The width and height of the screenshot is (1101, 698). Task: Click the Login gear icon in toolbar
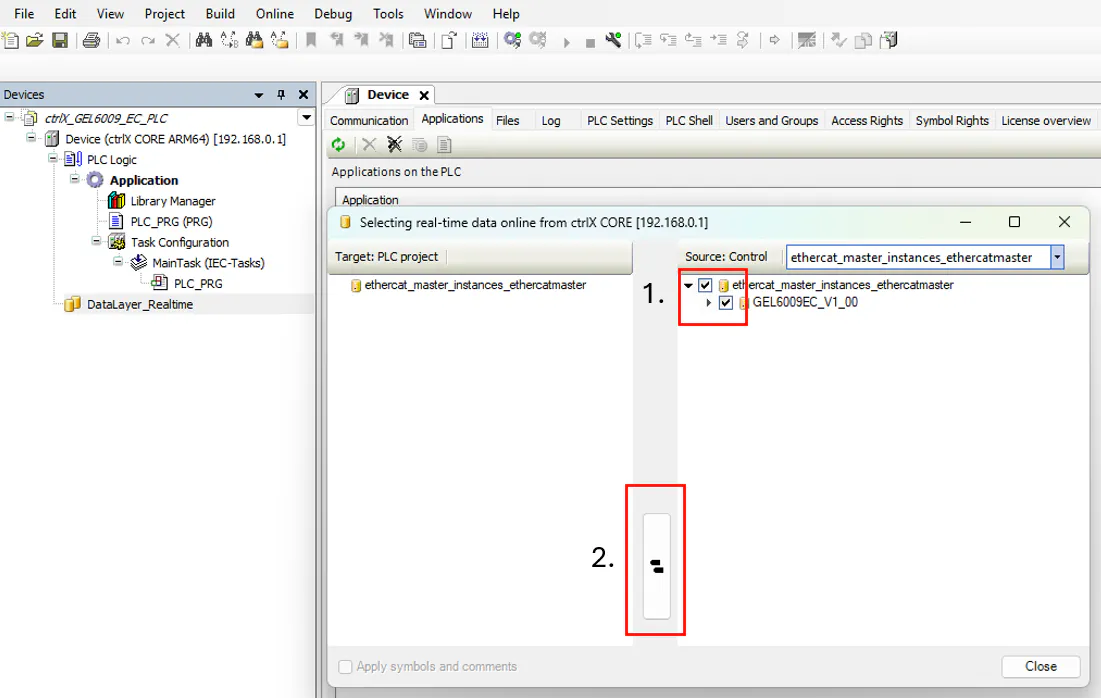(x=512, y=41)
